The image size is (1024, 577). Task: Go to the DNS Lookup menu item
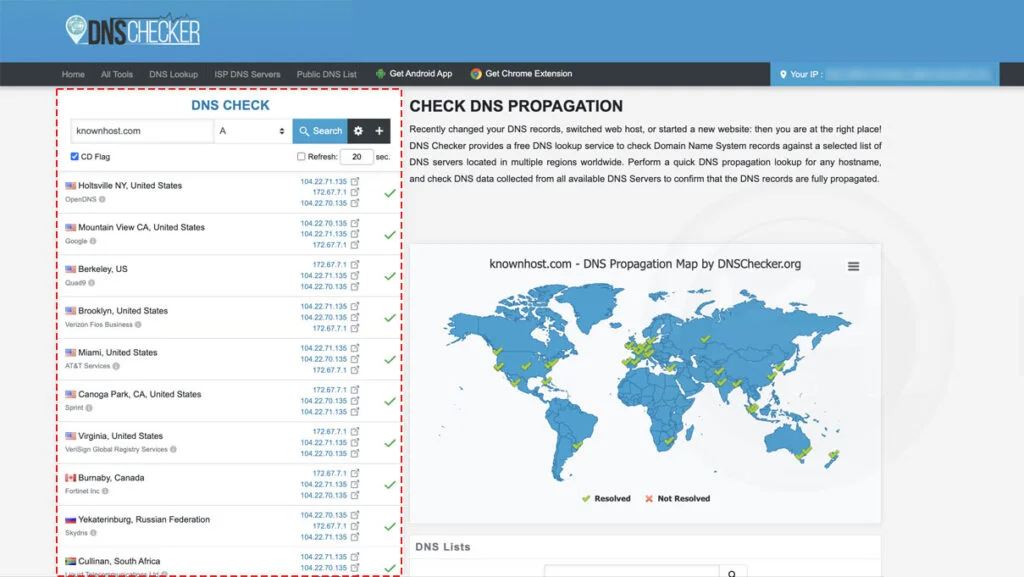click(173, 74)
